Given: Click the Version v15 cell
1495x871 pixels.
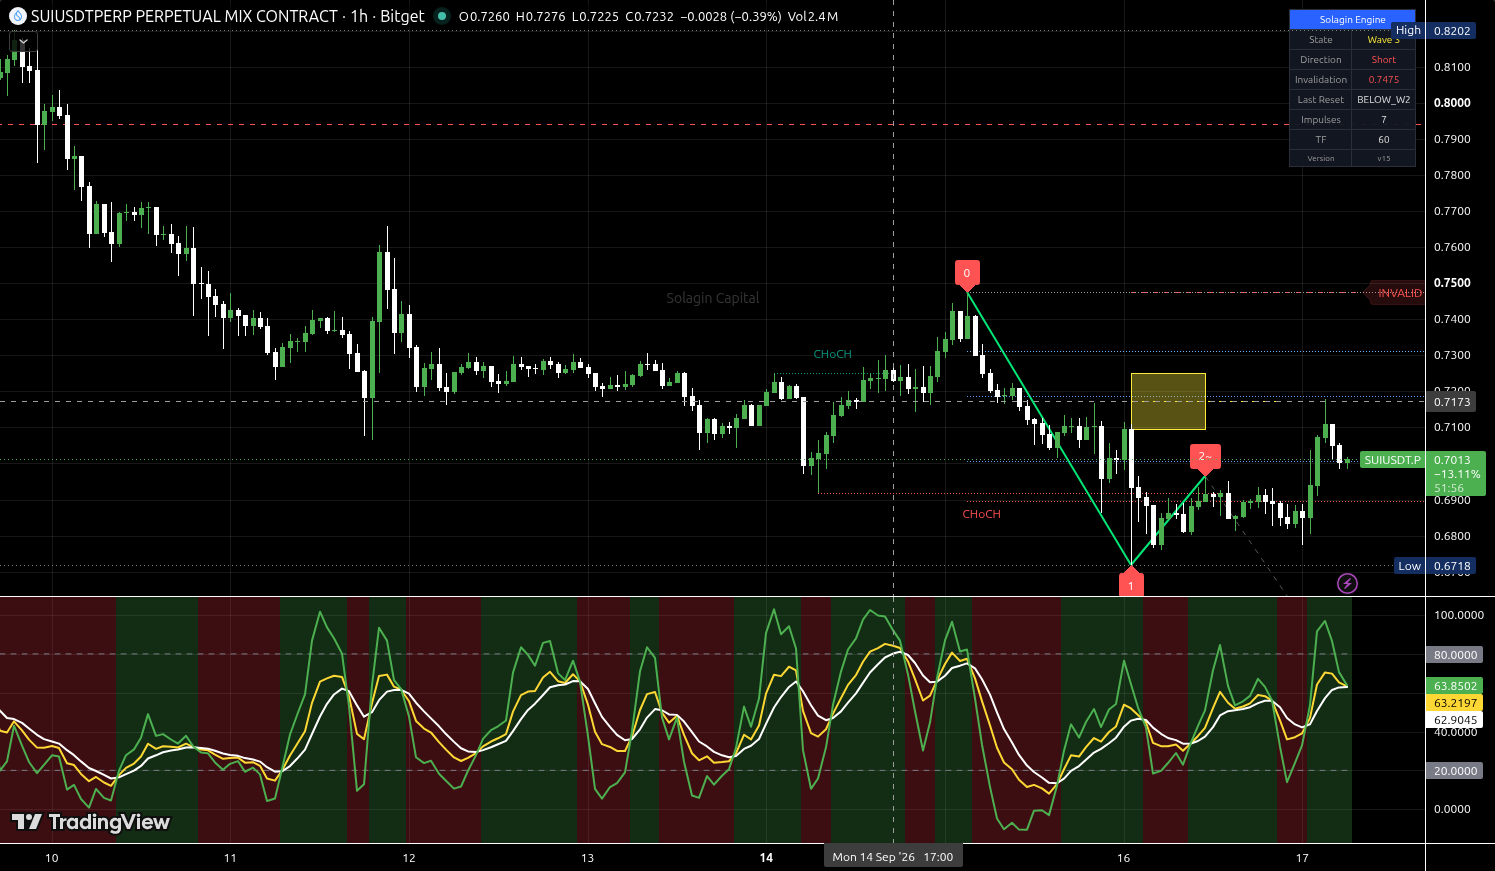Looking at the screenshot, I should (1383, 158).
